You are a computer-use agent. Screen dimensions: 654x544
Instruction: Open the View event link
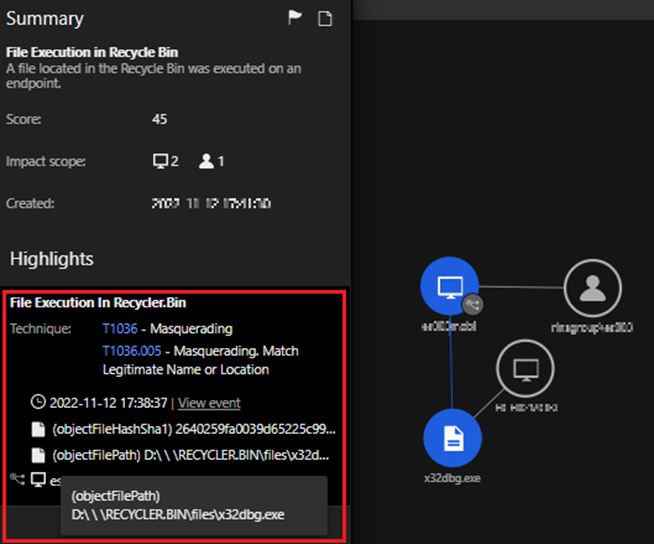pos(209,403)
